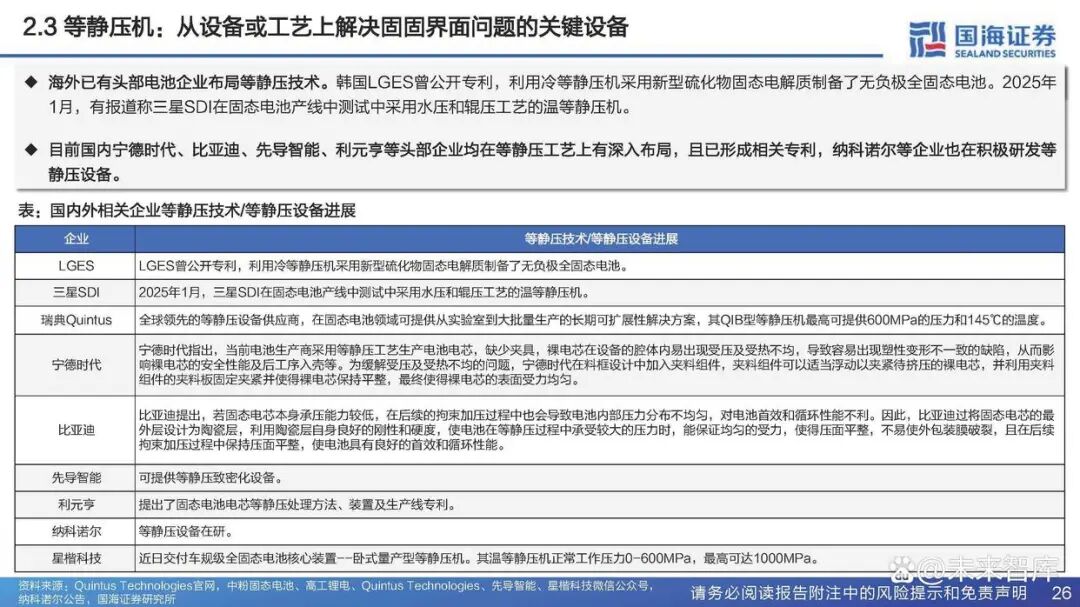Image resolution: width=1080 pixels, height=607 pixels.
Task: Select the '宁德时代' company cell
Action: (75, 364)
